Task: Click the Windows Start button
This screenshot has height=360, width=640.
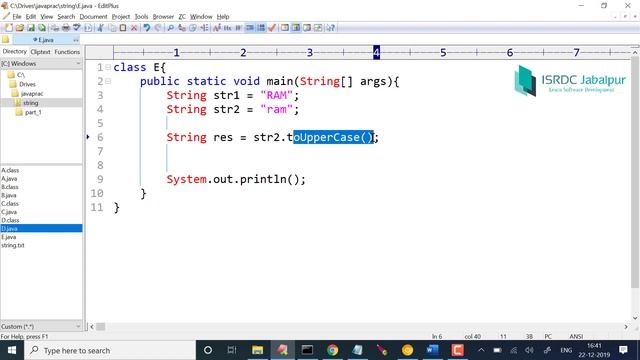Action: coord(11,350)
